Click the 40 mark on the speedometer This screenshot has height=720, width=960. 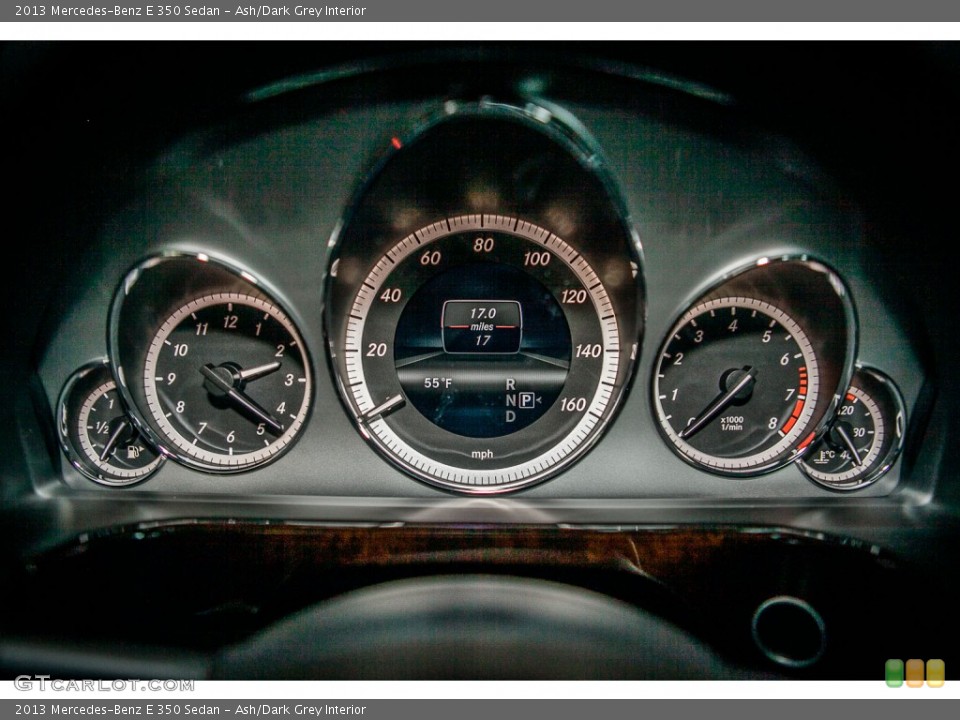(x=391, y=296)
